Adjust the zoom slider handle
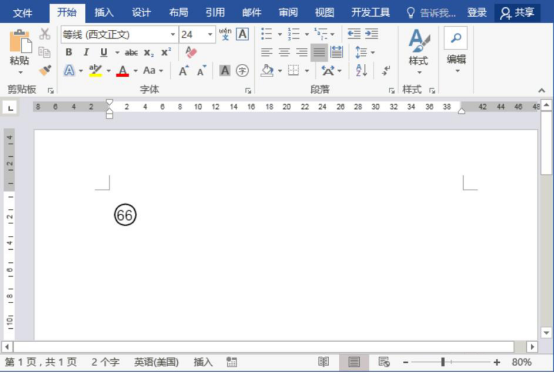Screen dimensions: 554x373 pyautogui.click(x=443, y=362)
